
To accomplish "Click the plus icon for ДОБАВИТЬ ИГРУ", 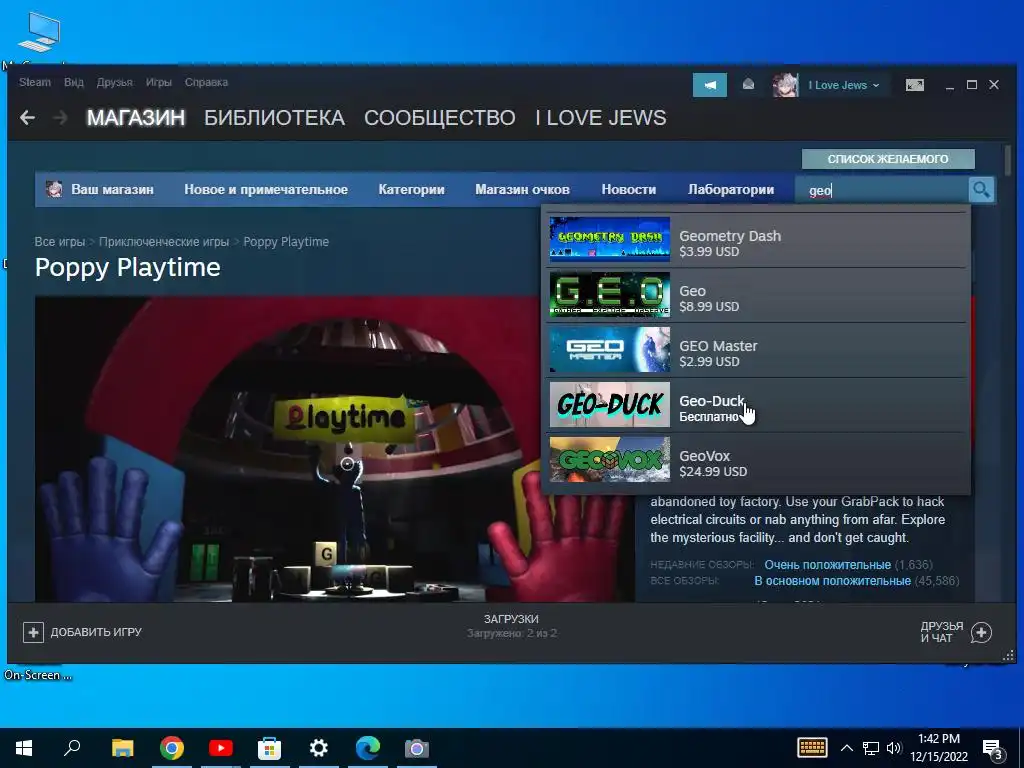I will tap(33, 632).
